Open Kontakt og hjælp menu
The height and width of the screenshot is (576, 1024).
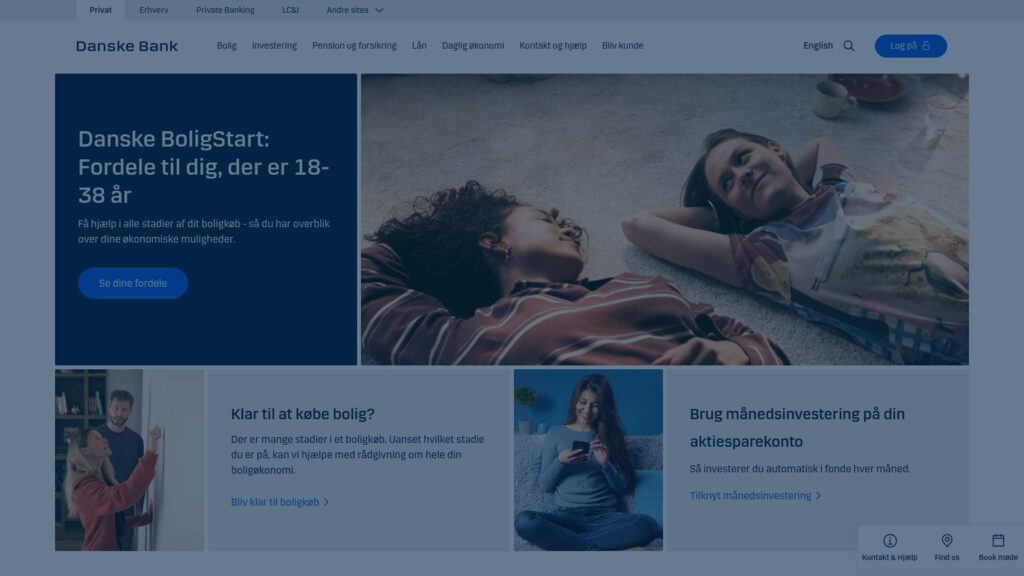(x=553, y=46)
